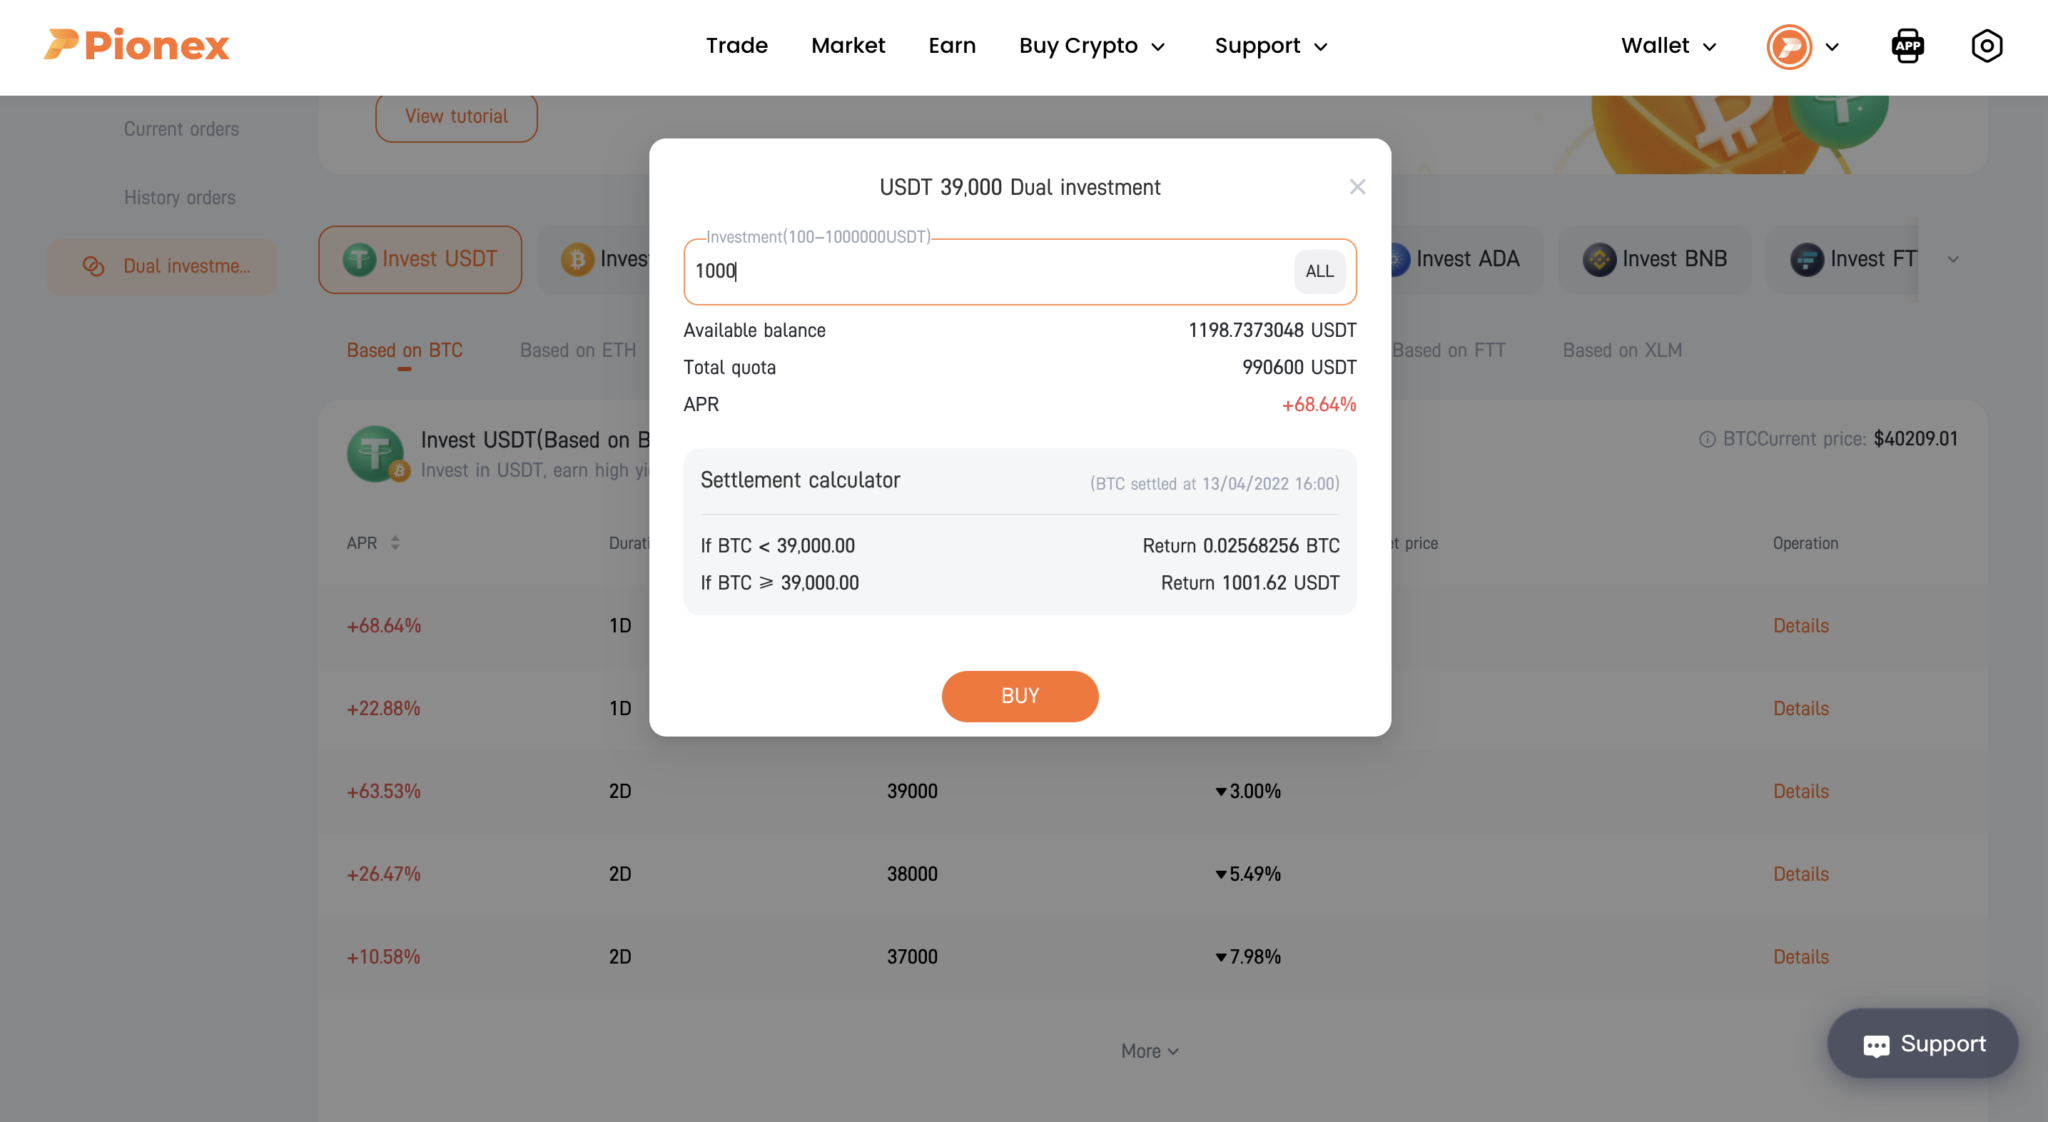Screen dimensions: 2048x1122
Task: Click Details on the +68.64% row
Action: 1801,625
